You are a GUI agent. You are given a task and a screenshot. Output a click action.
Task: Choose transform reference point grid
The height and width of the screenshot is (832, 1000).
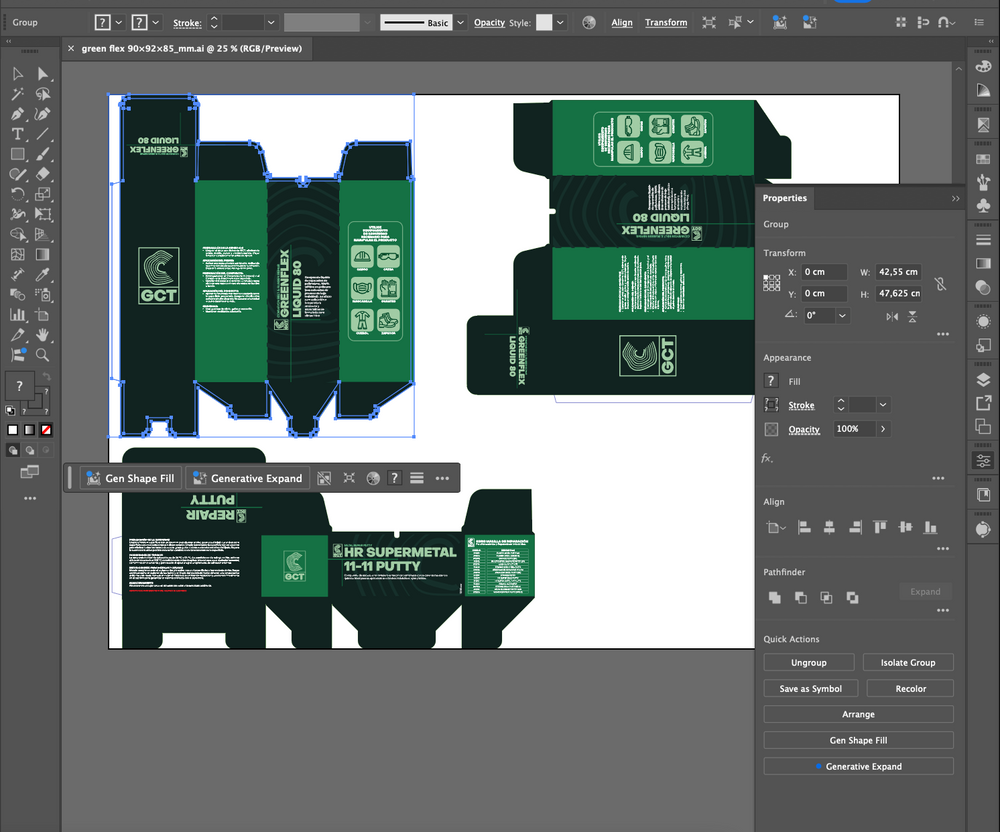771,282
